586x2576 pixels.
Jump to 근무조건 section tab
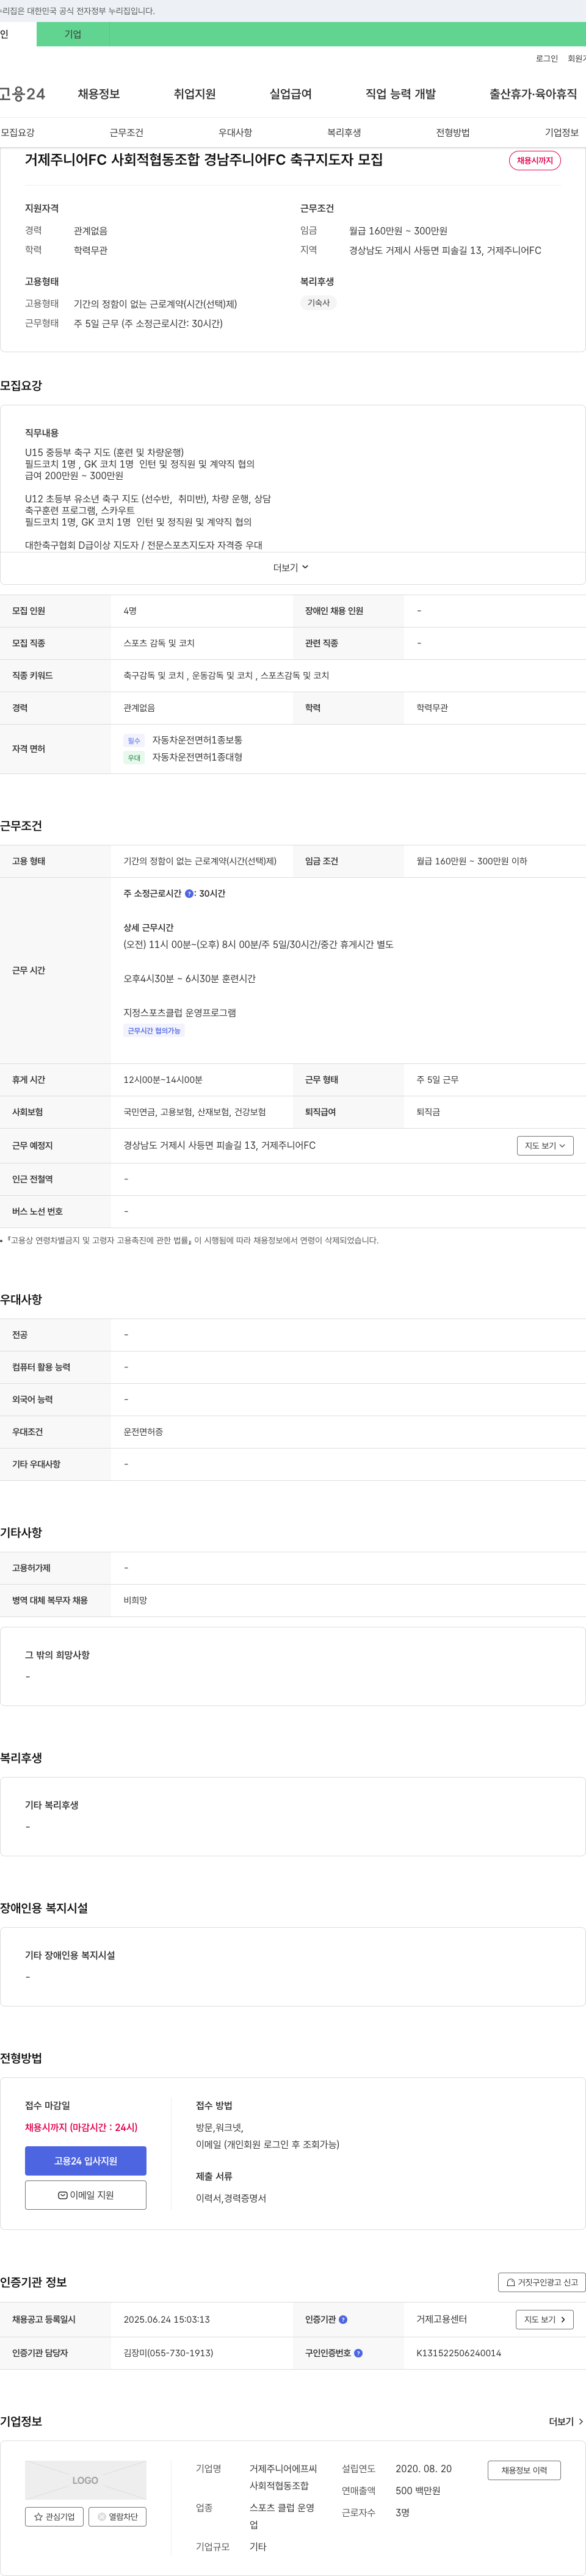127,133
